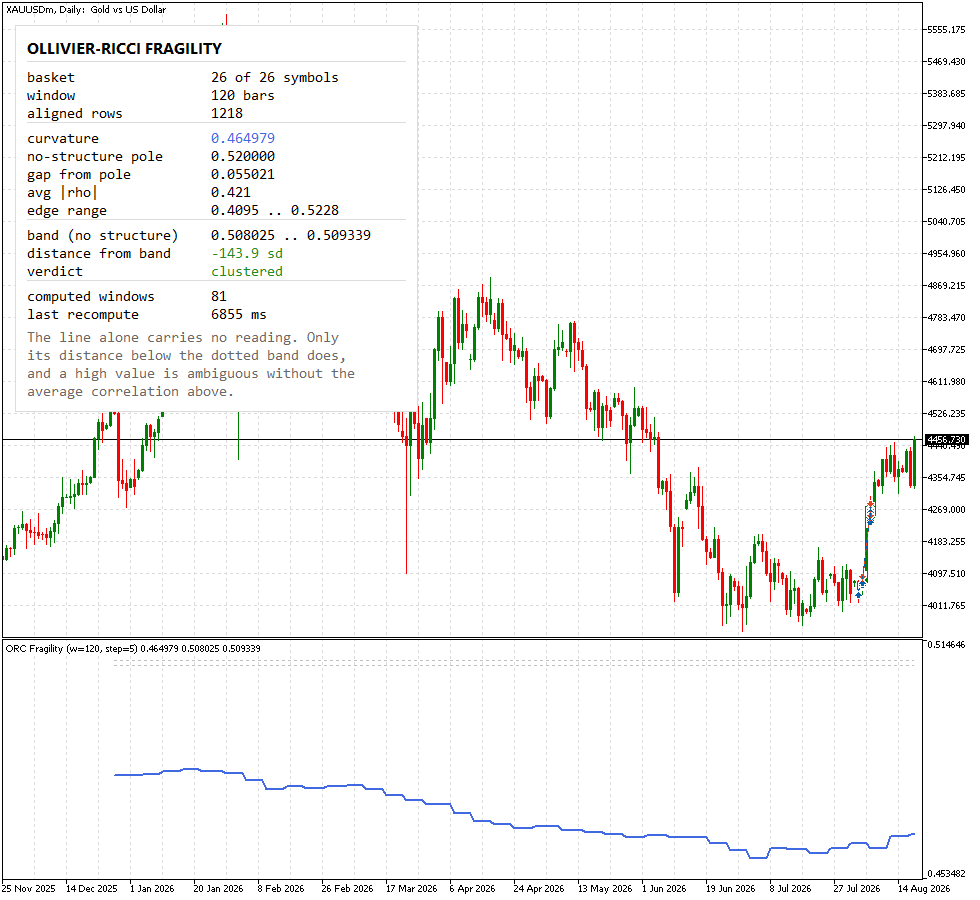The height and width of the screenshot is (900, 980).
Task: Click the gap from pole value "0.055021"
Action: click(x=242, y=174)
